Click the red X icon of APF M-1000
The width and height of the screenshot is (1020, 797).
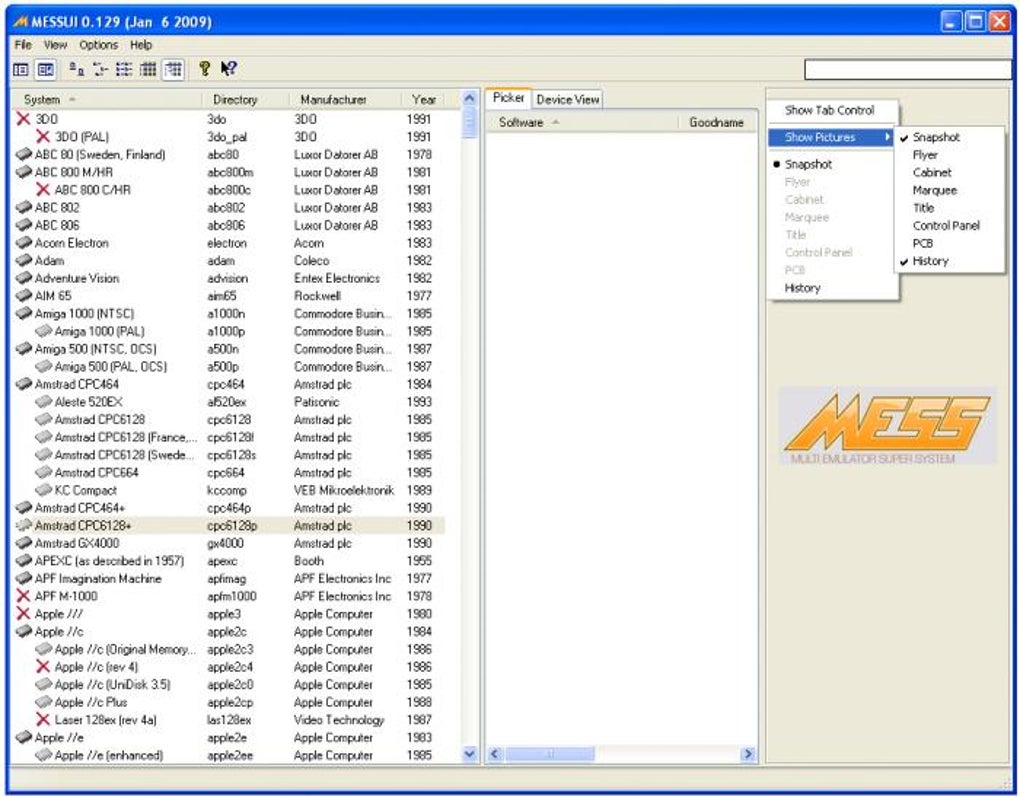[23, 596]
